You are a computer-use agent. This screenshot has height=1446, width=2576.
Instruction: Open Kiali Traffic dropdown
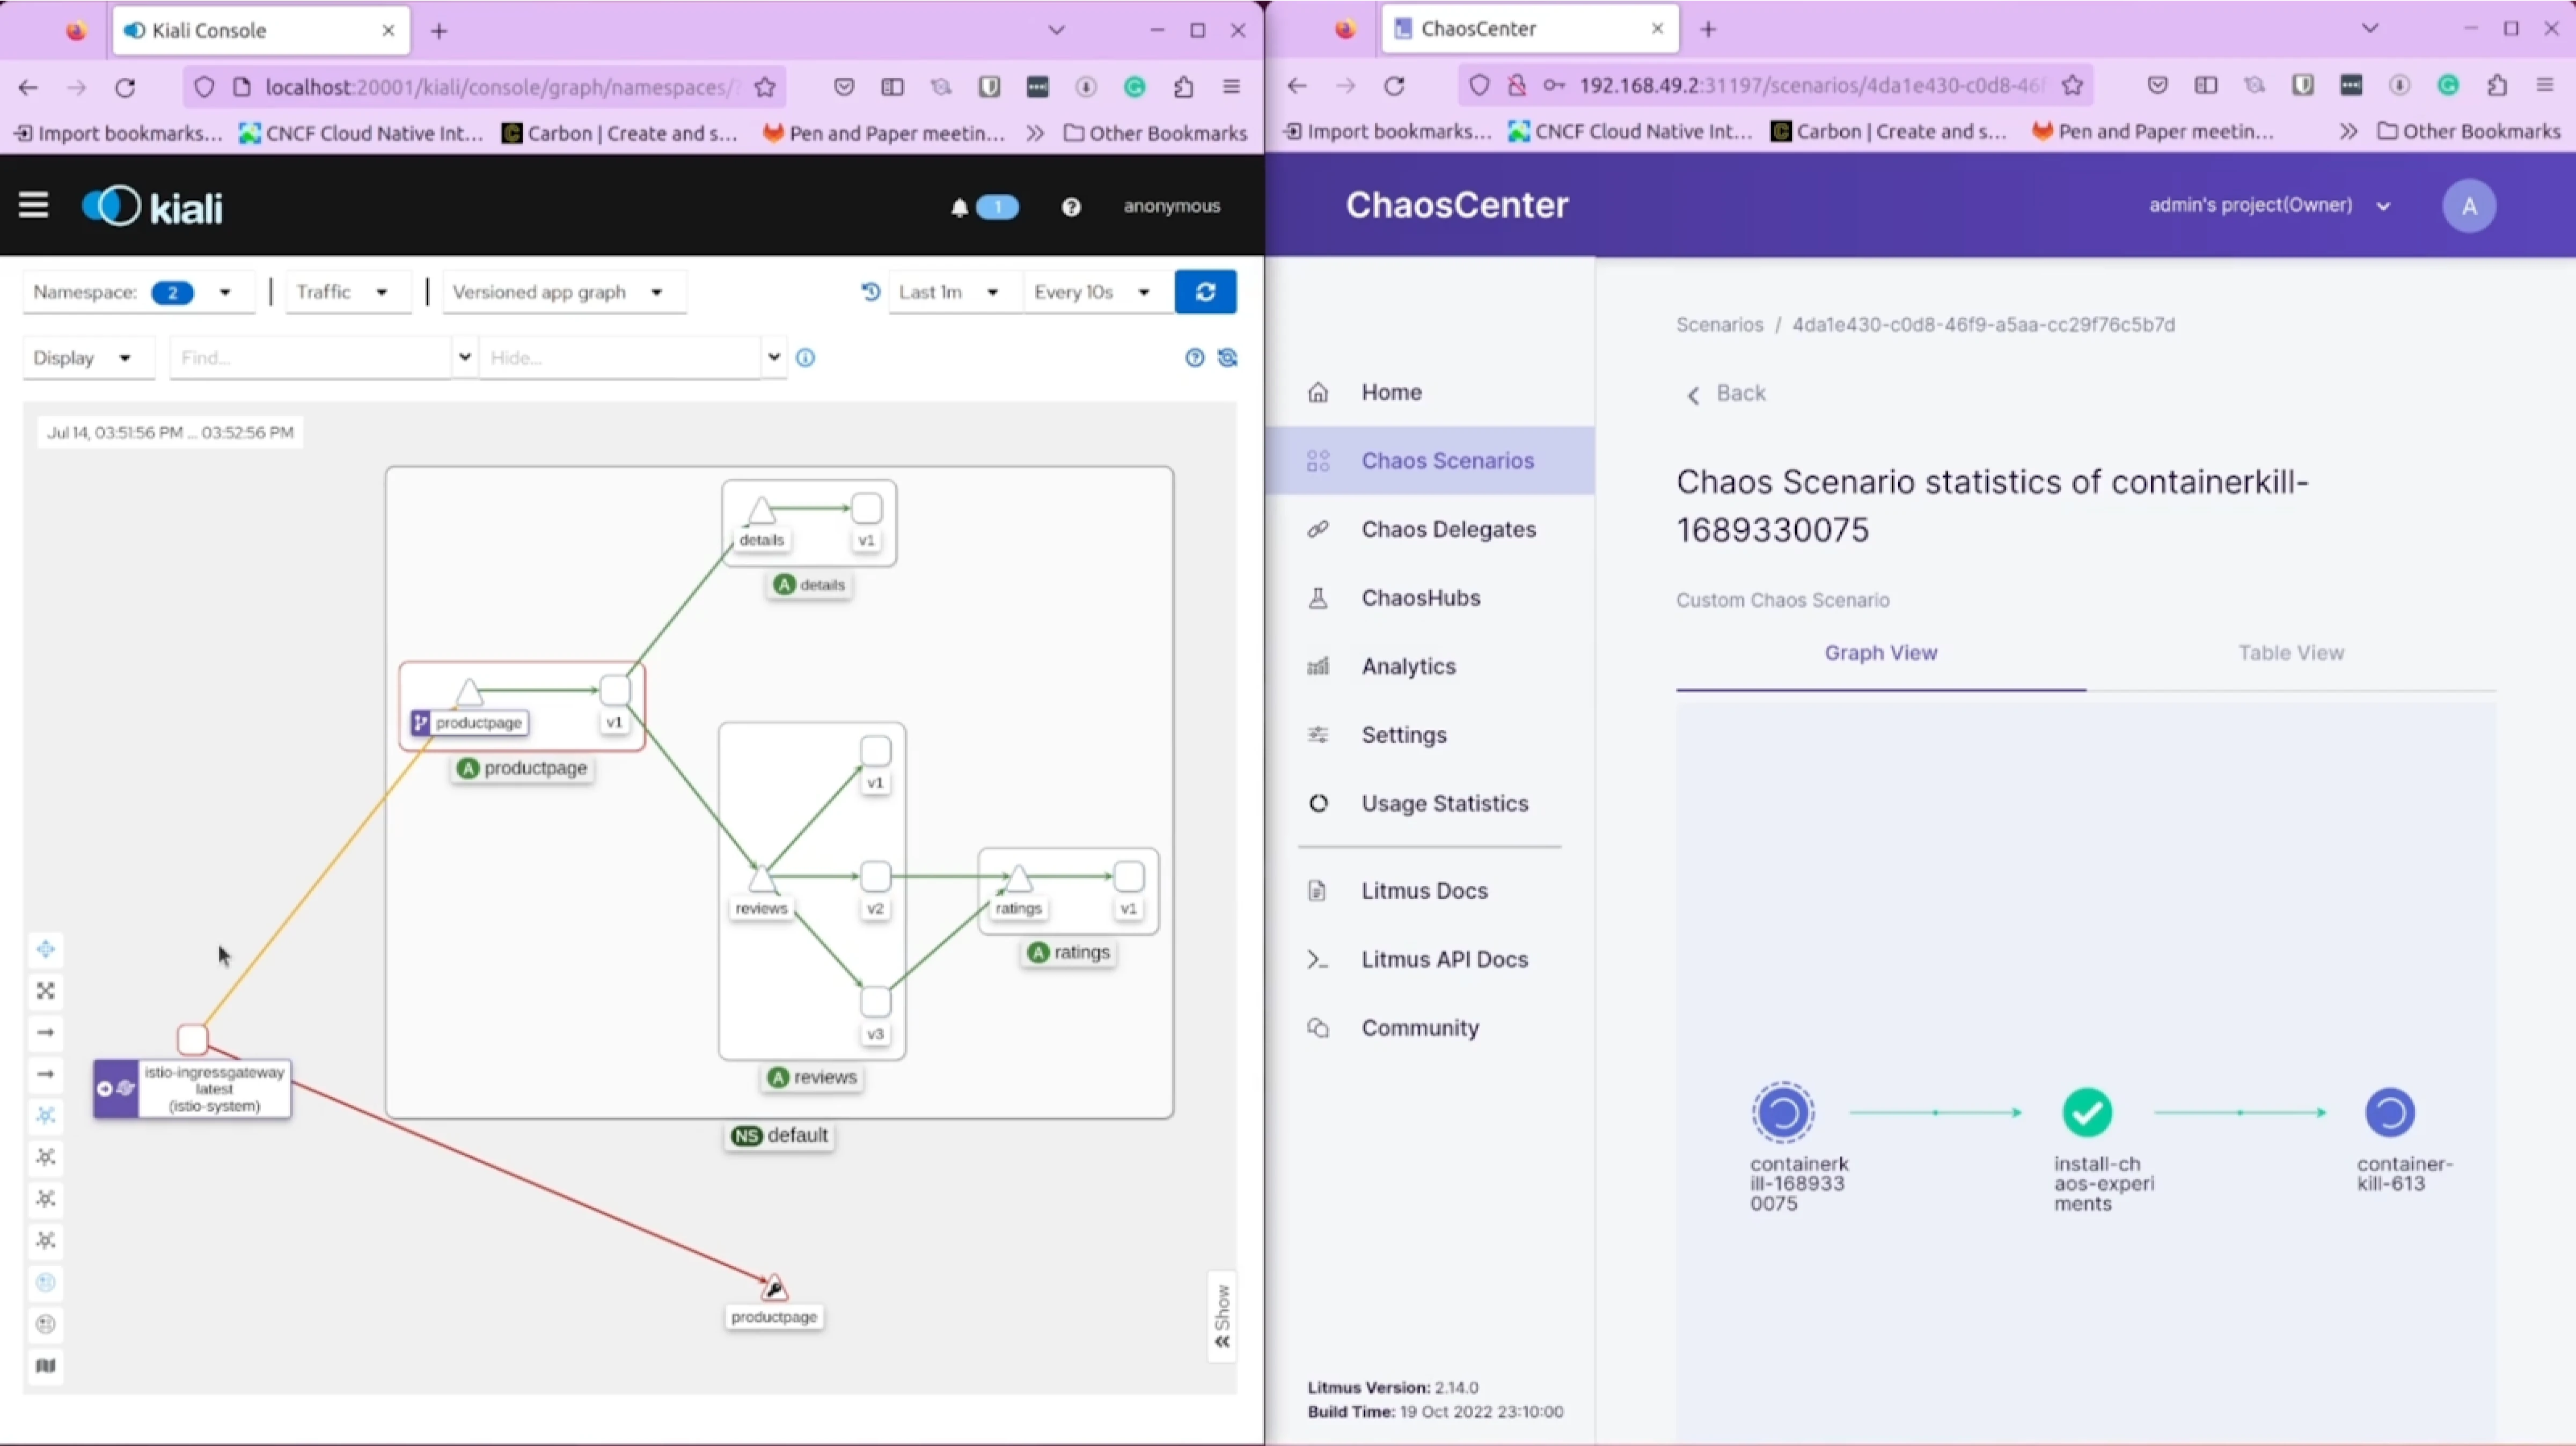click(347, 292)
